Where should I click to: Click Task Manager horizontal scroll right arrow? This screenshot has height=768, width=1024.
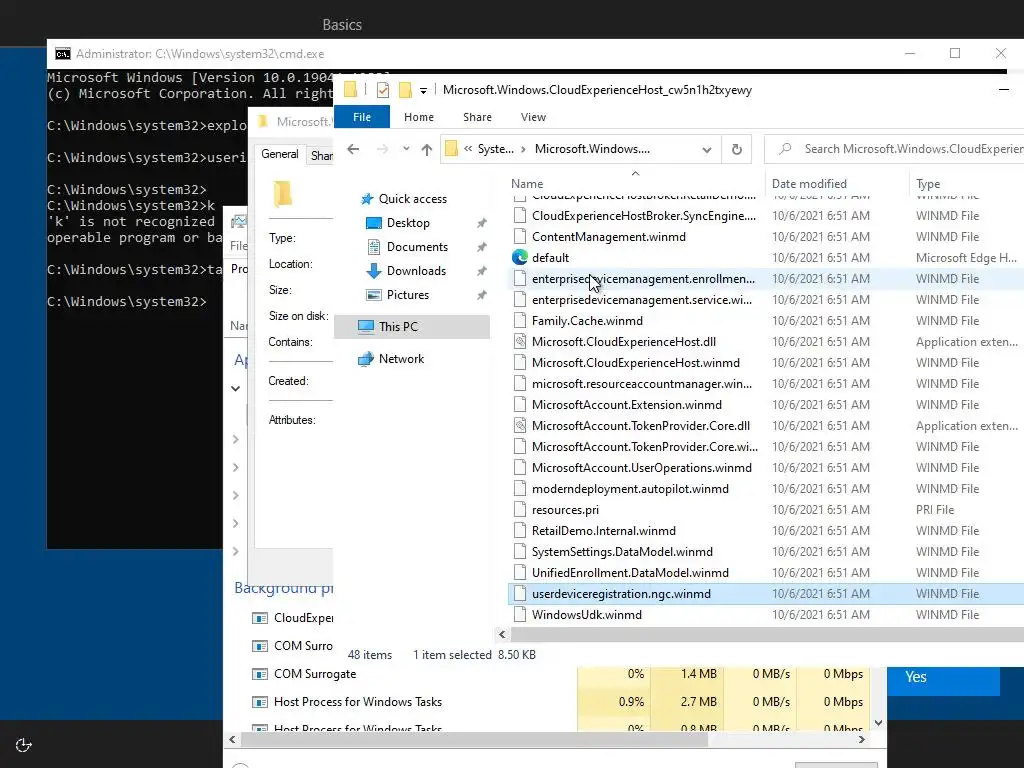click(861, 739)
